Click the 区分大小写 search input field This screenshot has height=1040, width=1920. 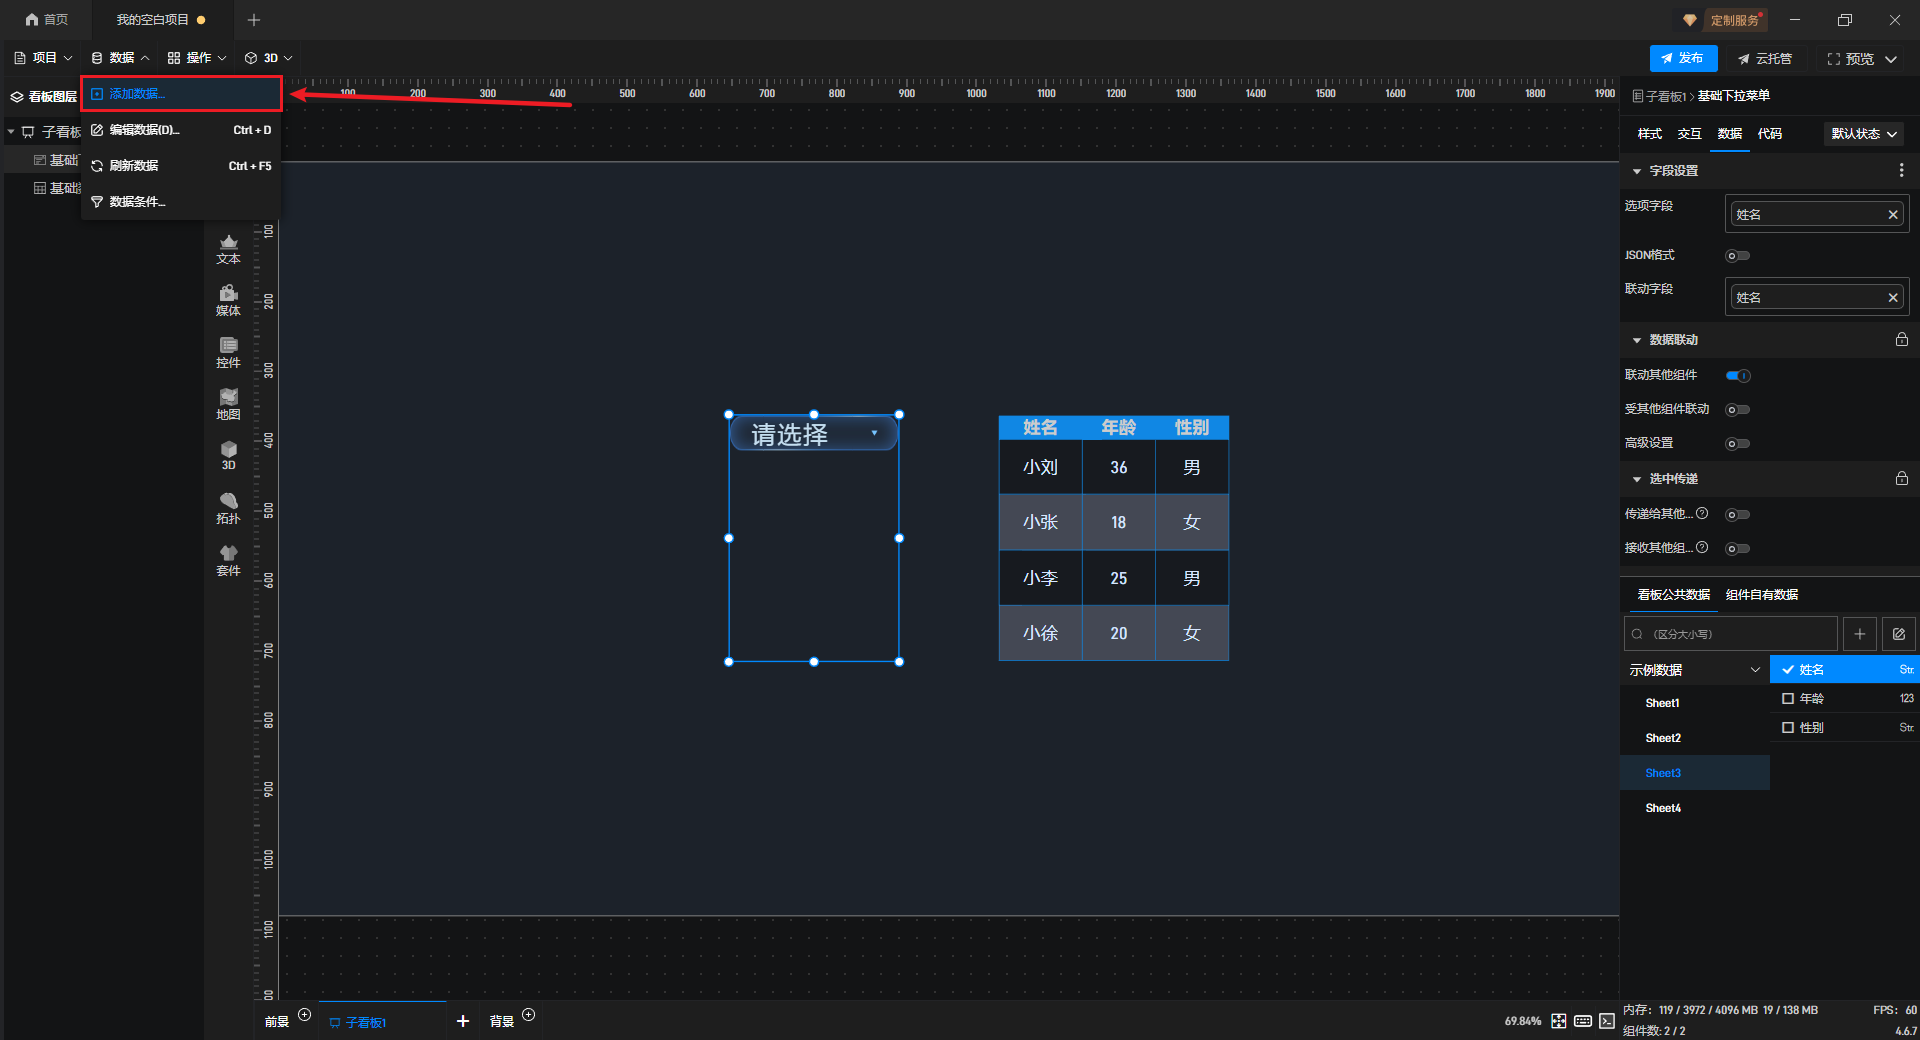(1735, 634)
